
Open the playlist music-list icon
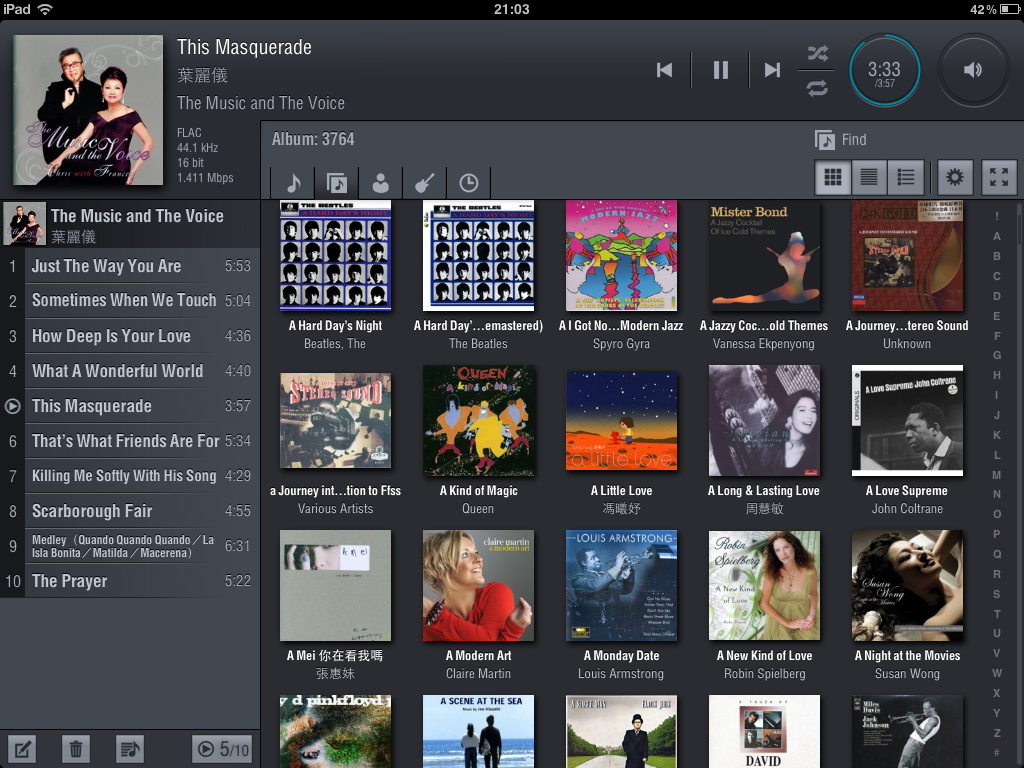[129, 749]
